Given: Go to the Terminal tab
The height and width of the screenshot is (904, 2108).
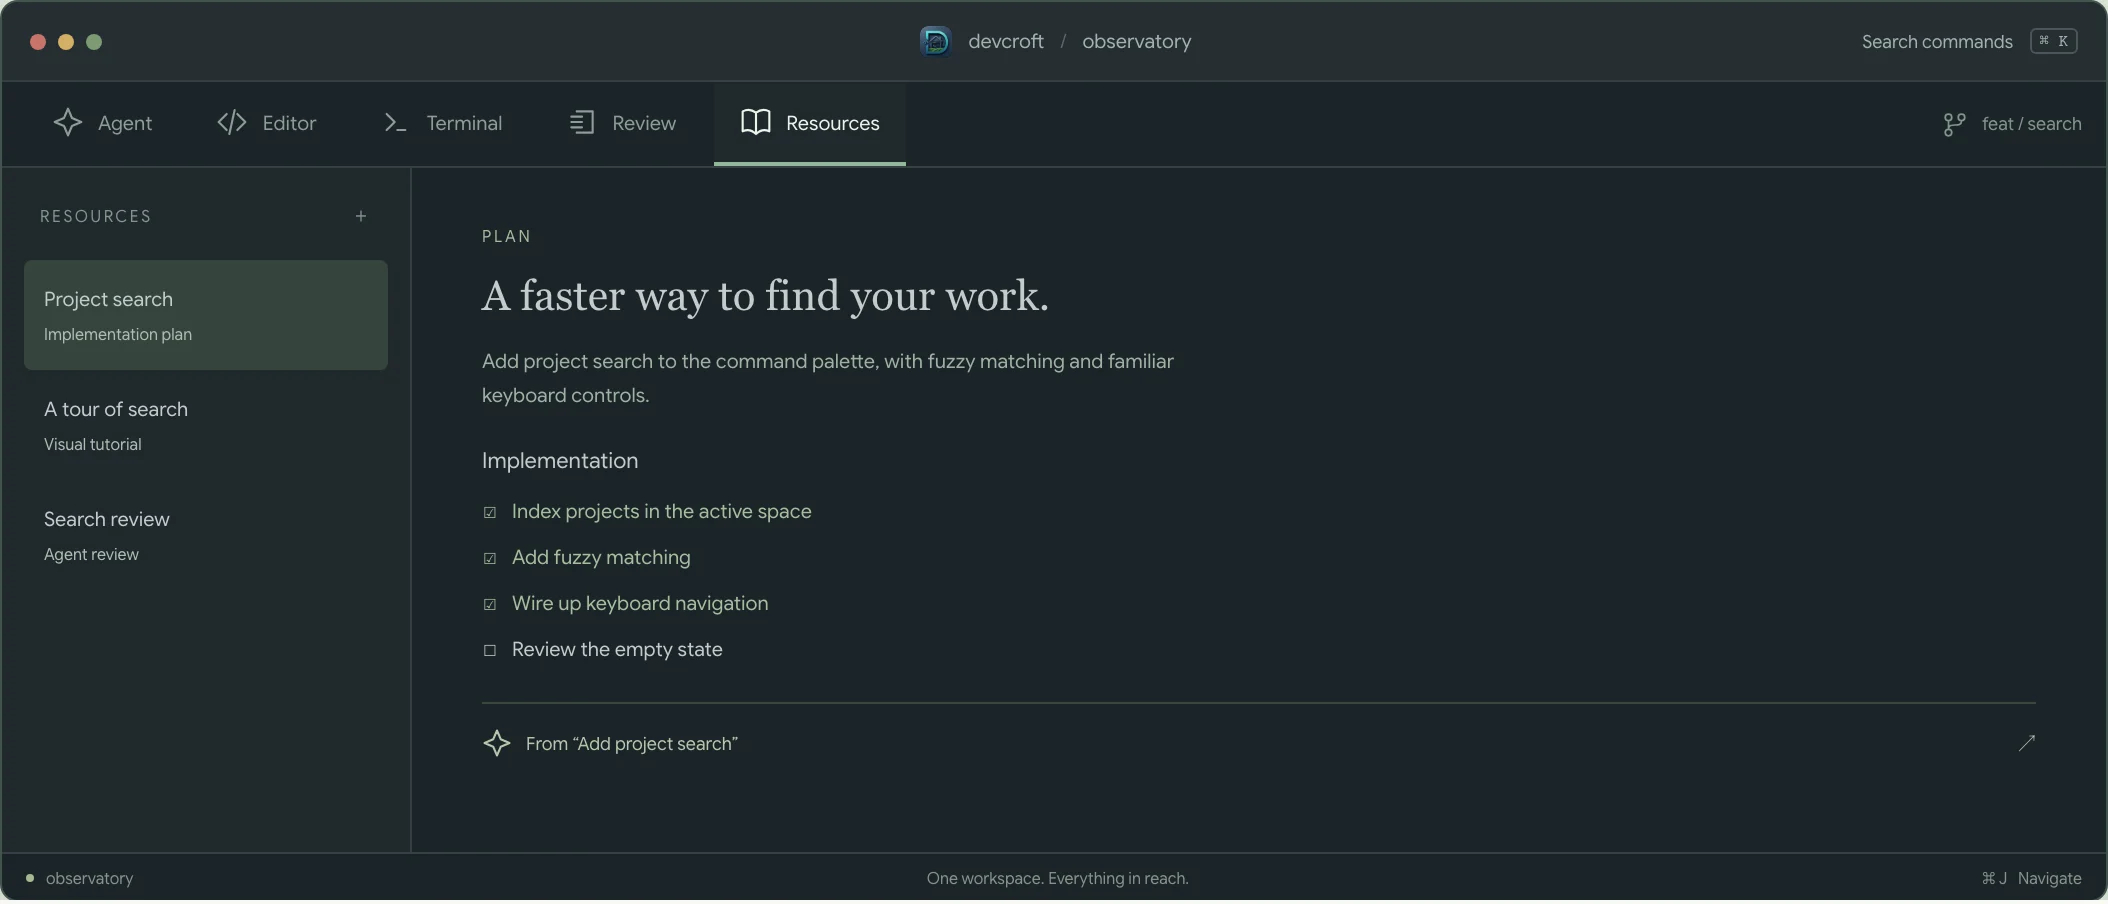Looking at the screenshot, I should point(443,123).
